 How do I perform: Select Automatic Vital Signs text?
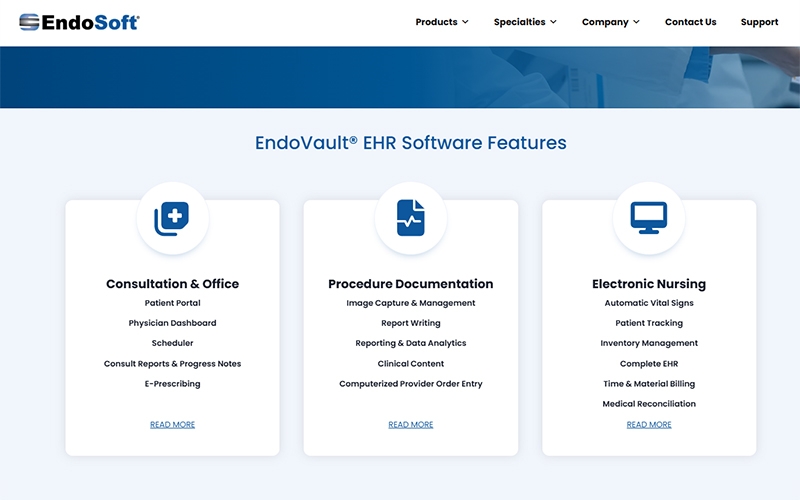coord(649,303)
